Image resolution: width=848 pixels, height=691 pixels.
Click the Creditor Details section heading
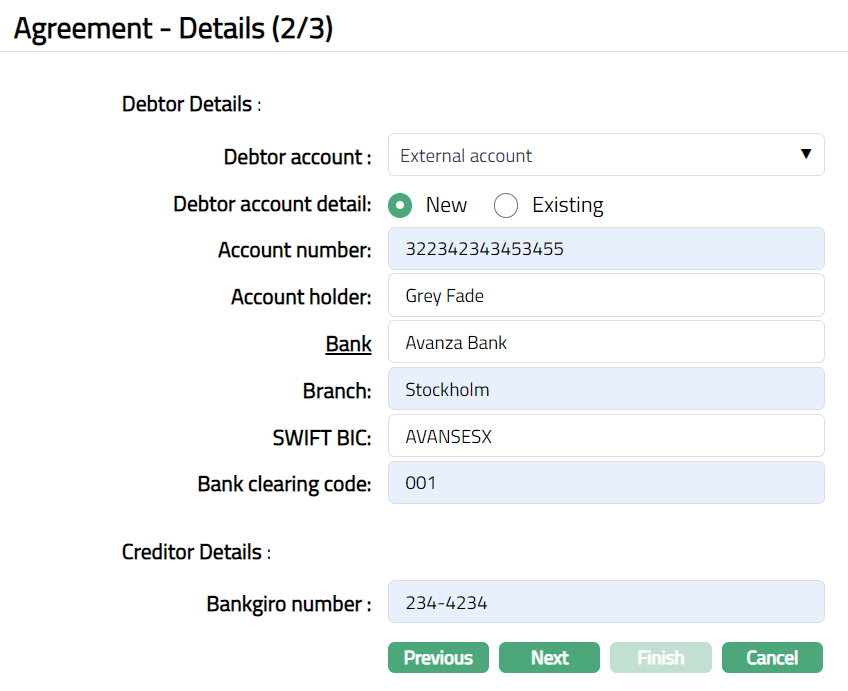point(193,552)
